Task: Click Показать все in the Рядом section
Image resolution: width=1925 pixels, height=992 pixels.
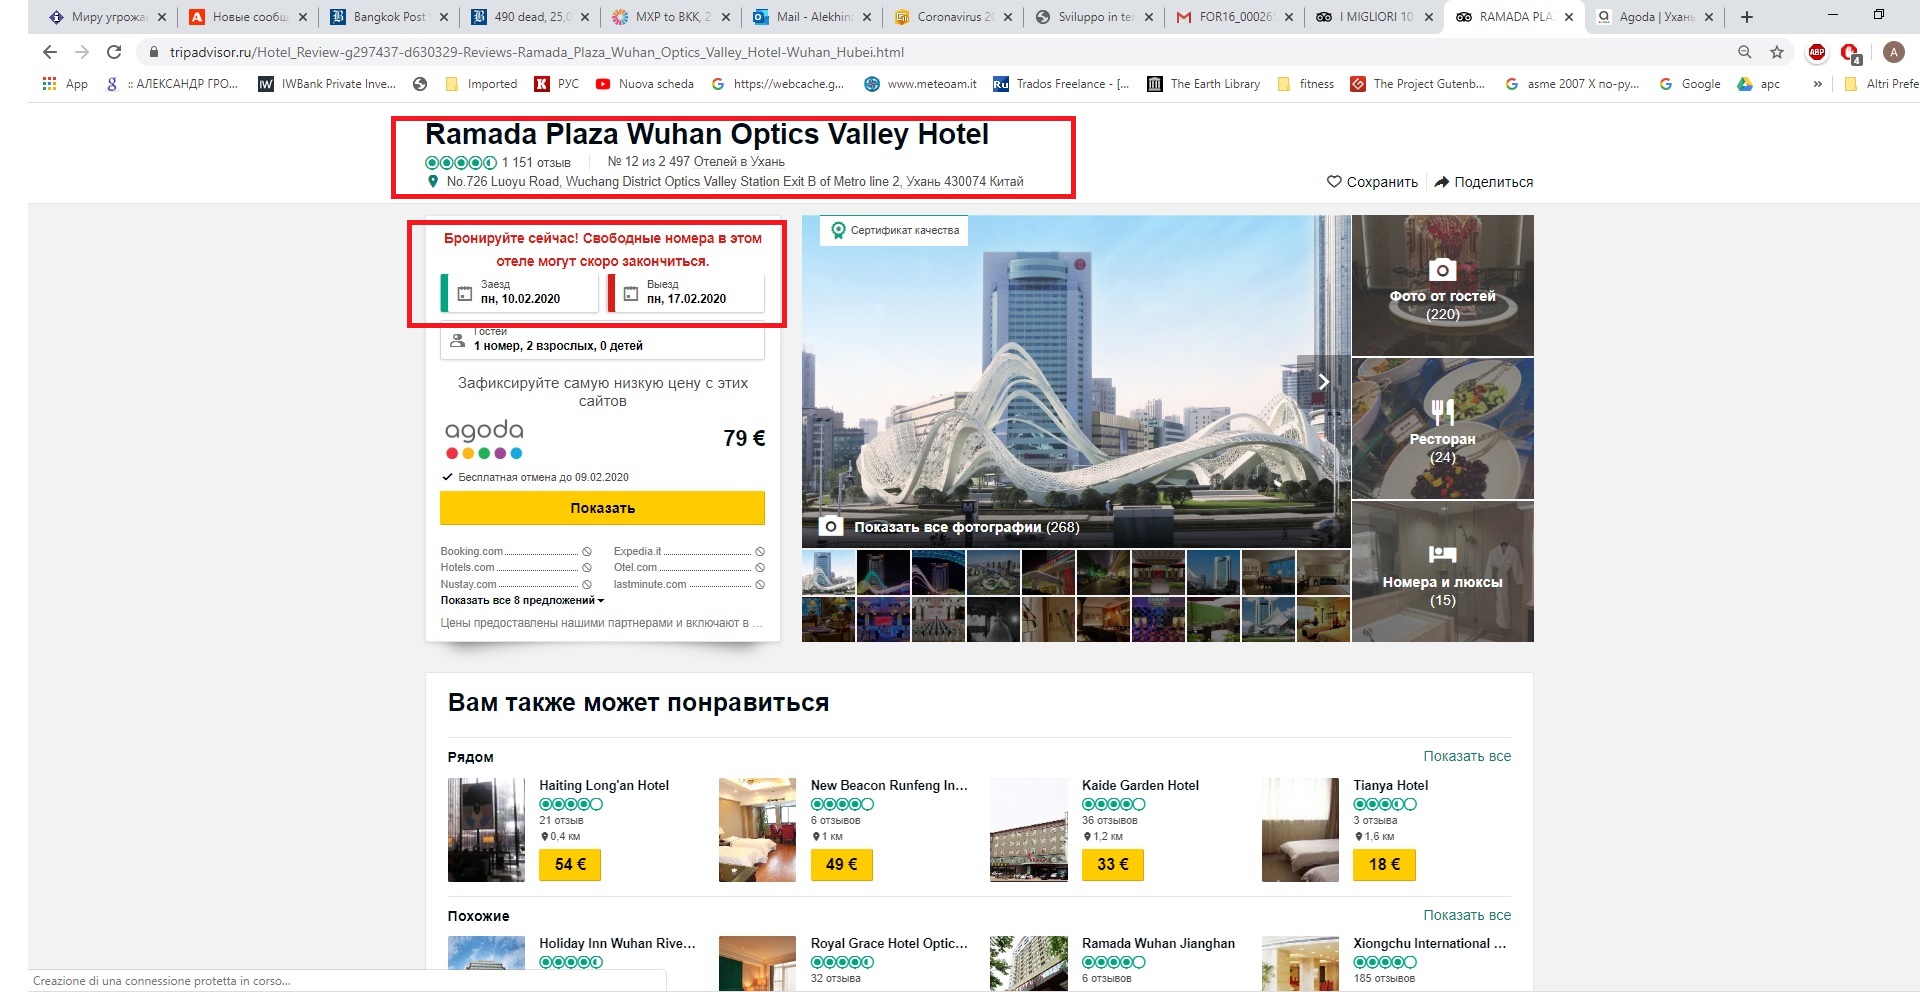Action: [x=1467, y=756]
